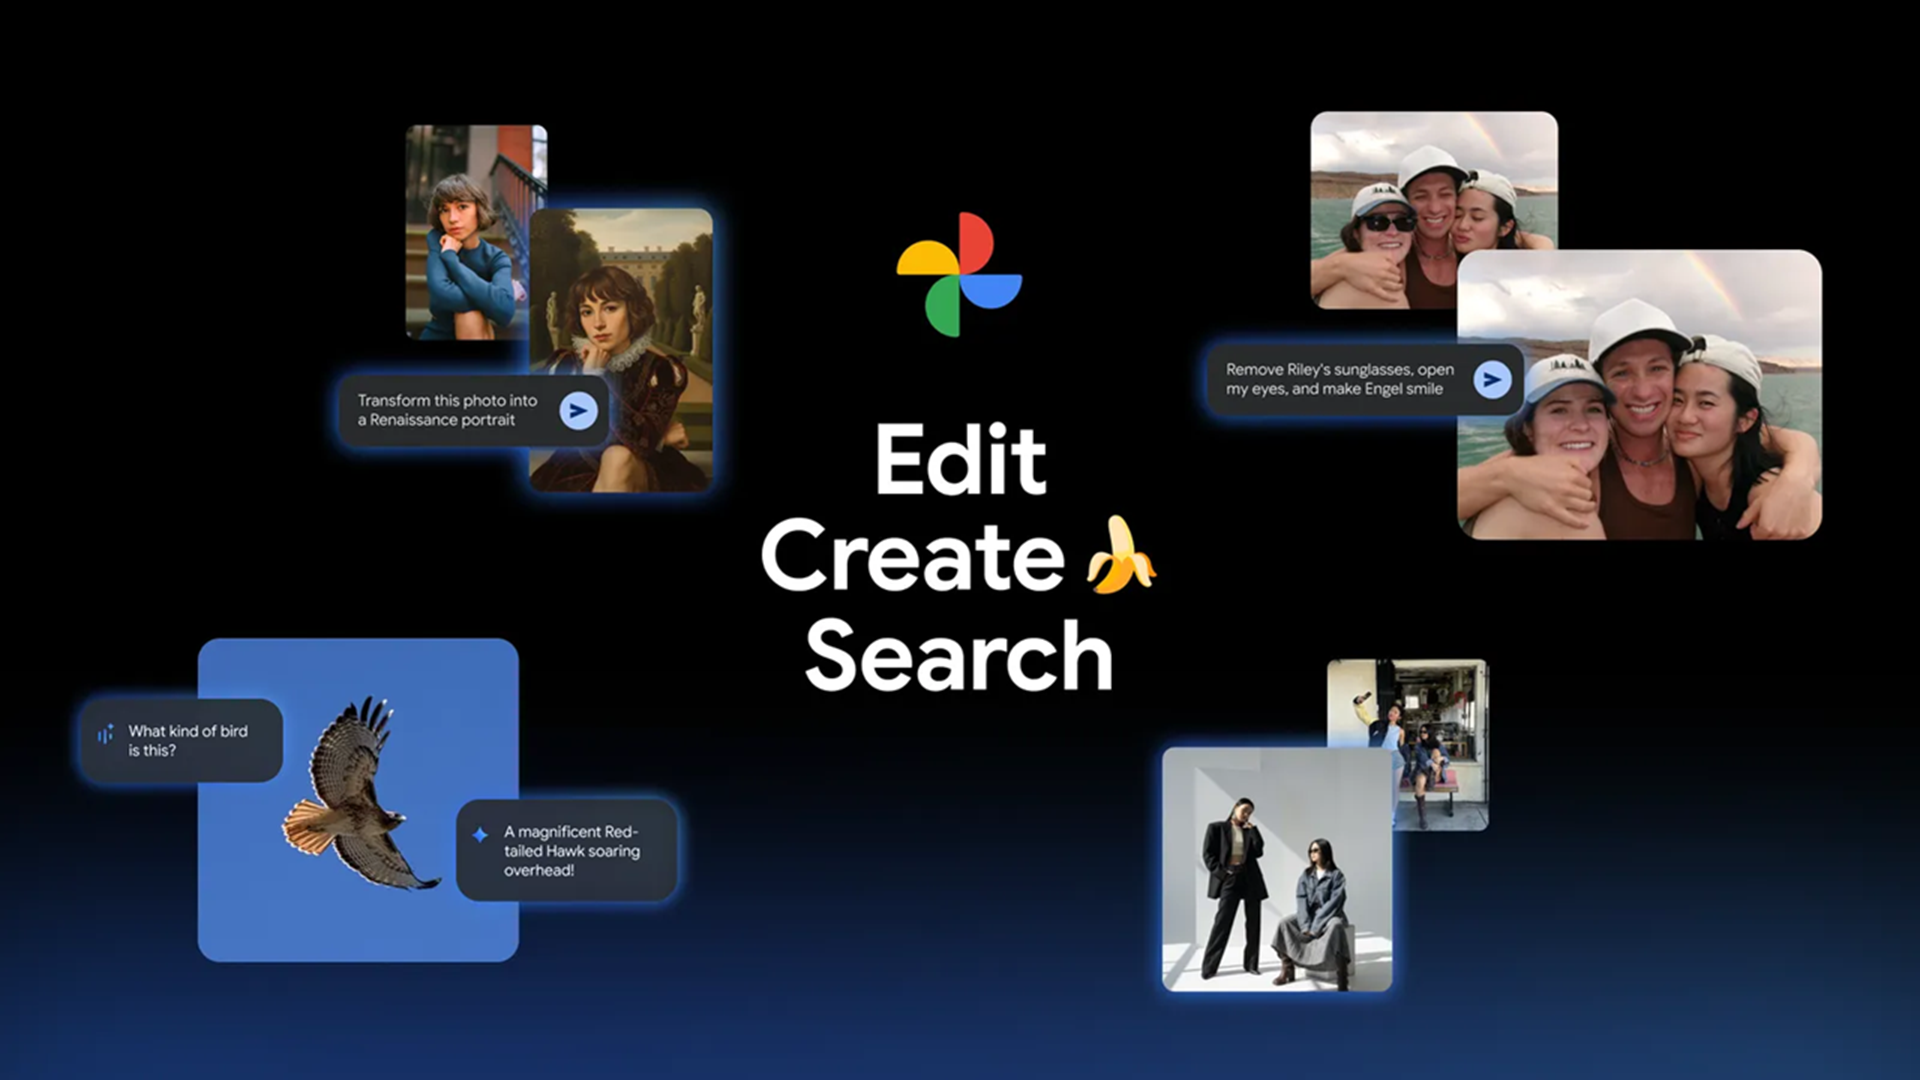Click the Red-tailed Hawk answer bubble
The height and width of the screenshot is (1080, 1920).
(570, 851)
